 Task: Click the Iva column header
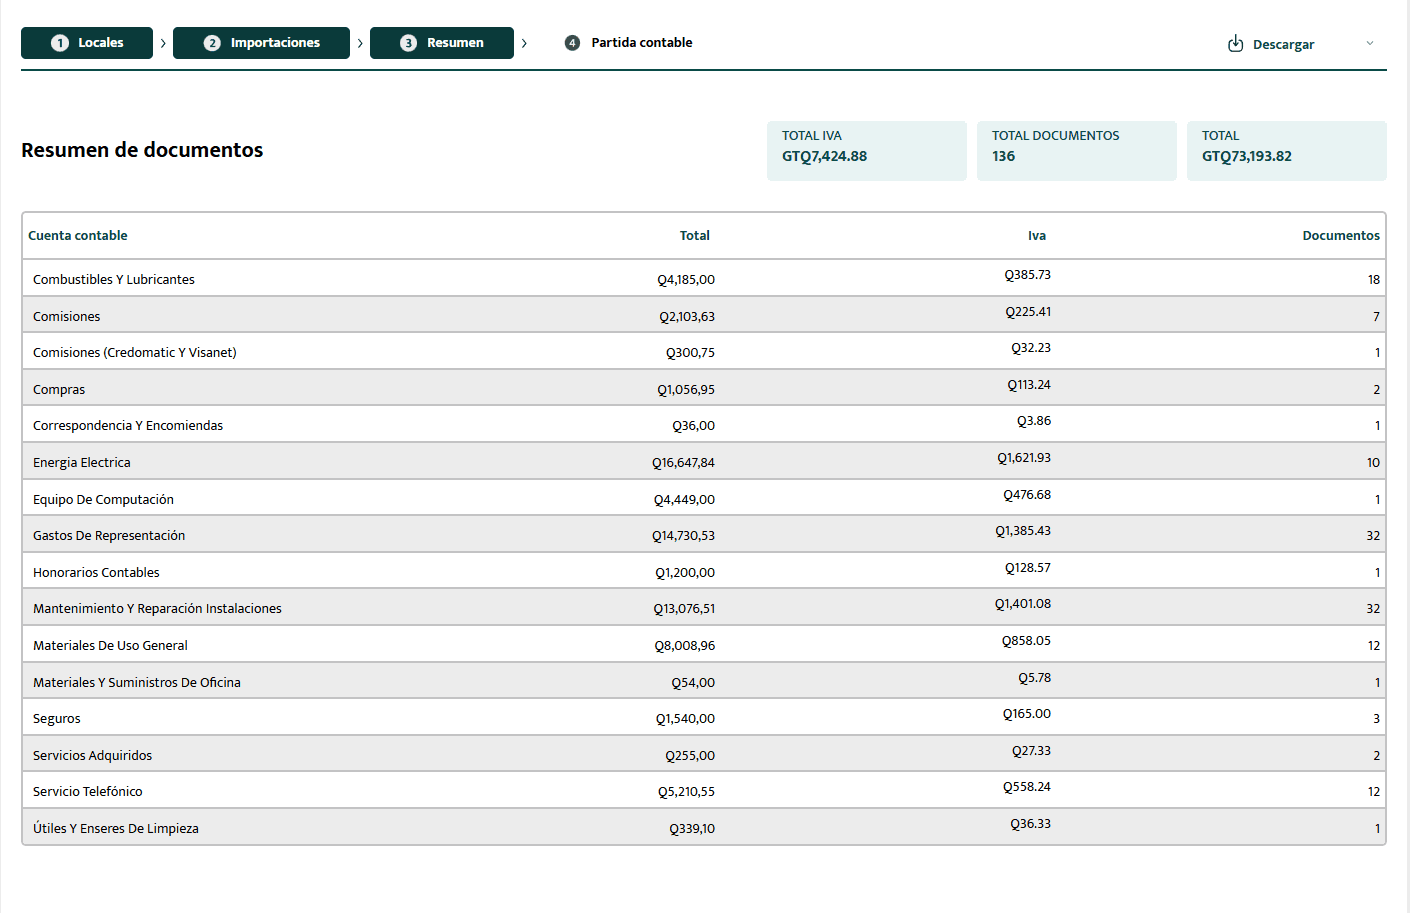pyautogui.click(x=1037, y=236)
